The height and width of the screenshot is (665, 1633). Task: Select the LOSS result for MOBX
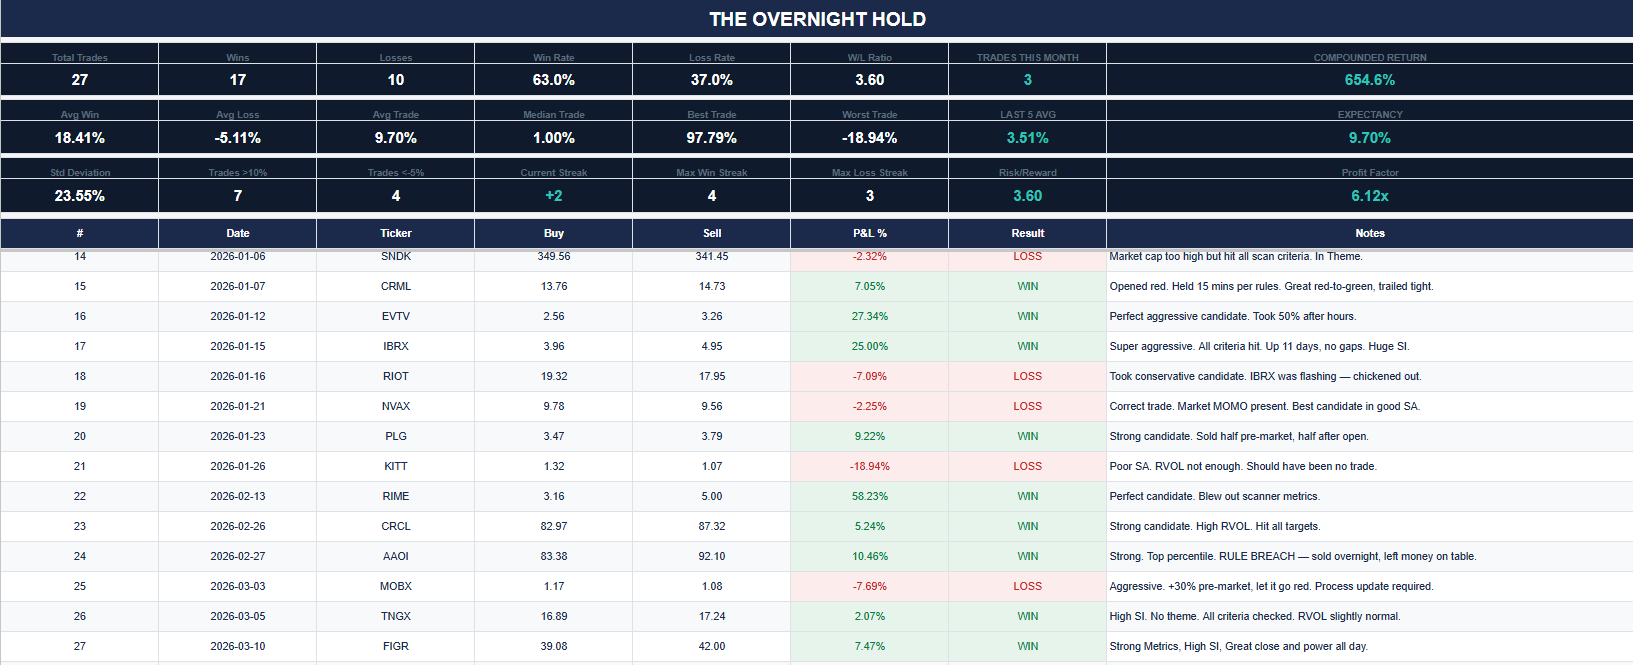pos(1027,586)
